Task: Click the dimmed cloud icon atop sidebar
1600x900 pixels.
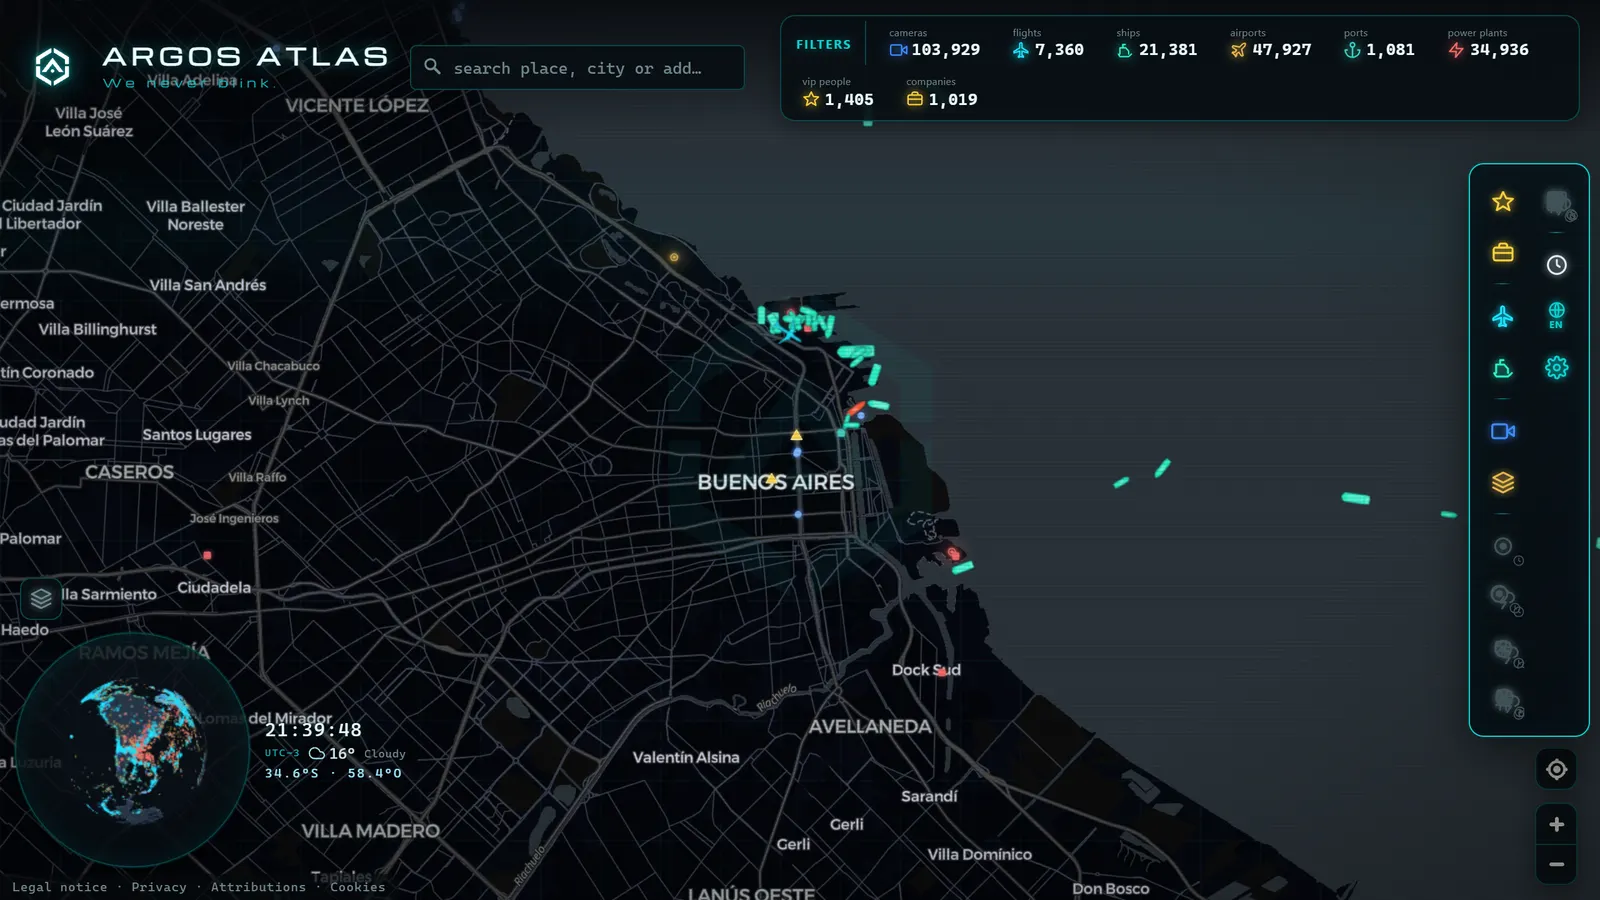Action: [1558, 204]
